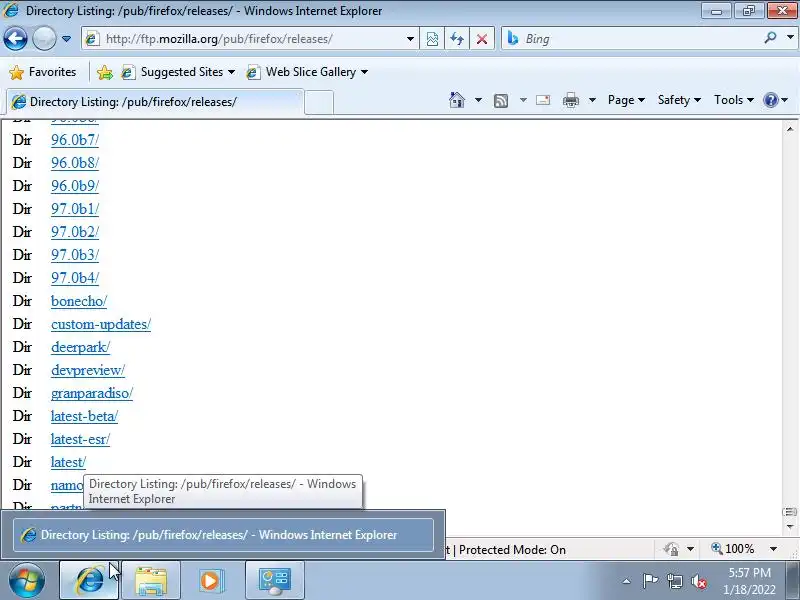800x600 pixels.
Task: Click the Protected Mode: On status text
Action: point(512,549)
